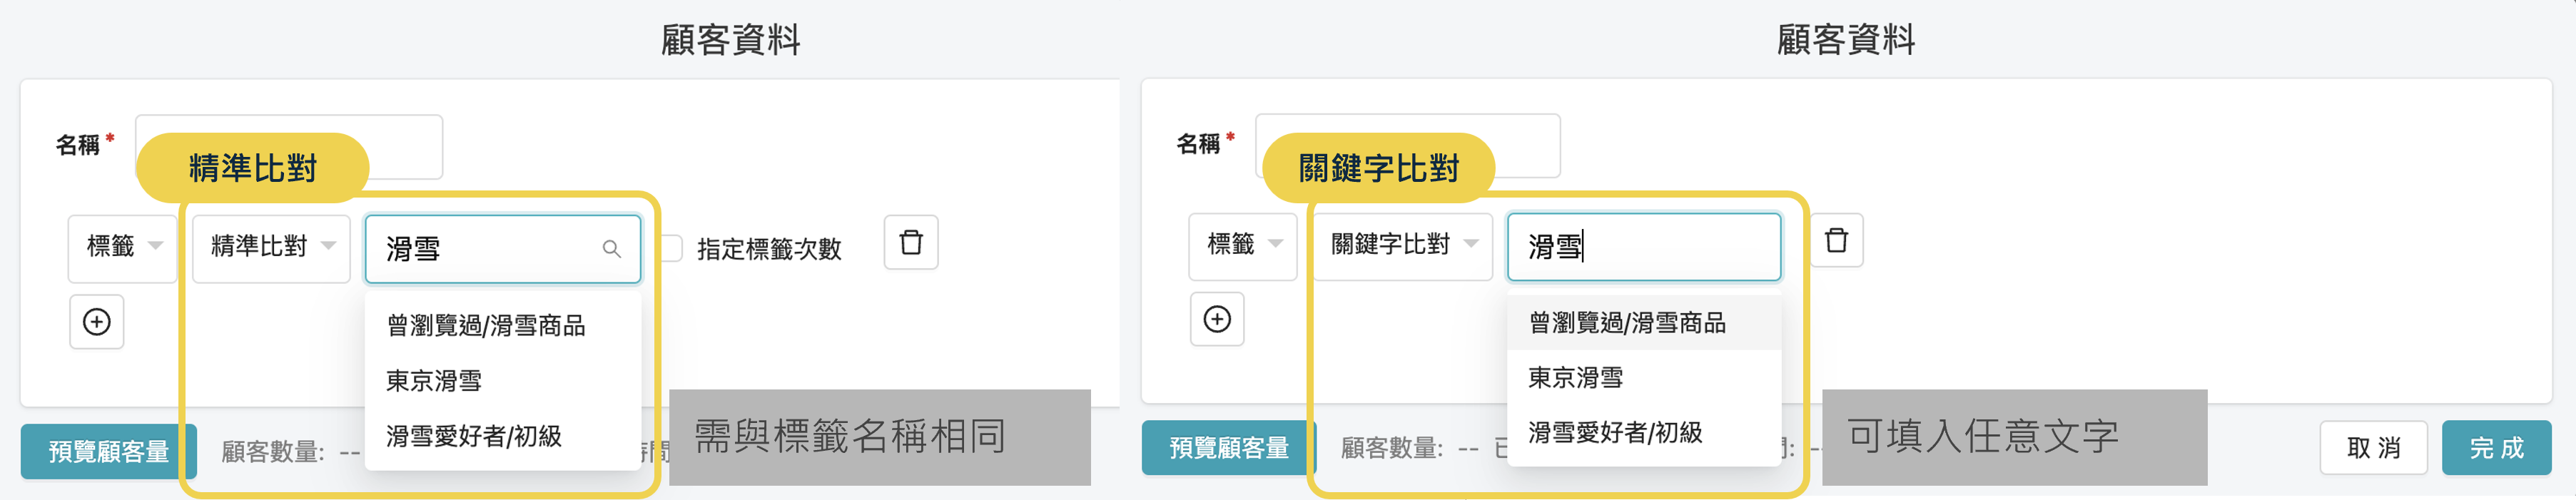Add a new condition with the plus icon, left panel
The image size is (2576, 500).
pos(96,321)
